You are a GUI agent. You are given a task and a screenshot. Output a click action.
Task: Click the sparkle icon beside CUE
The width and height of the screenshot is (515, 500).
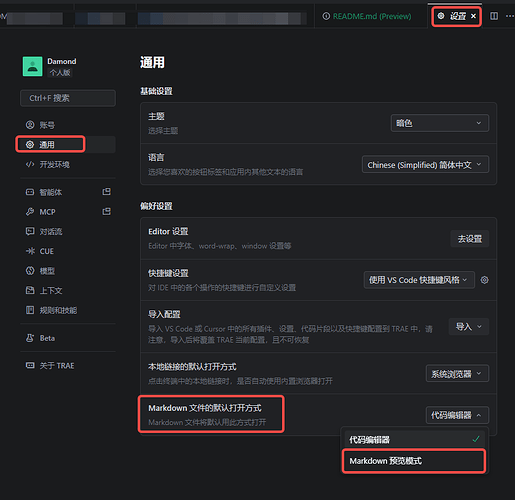(30, 251)
